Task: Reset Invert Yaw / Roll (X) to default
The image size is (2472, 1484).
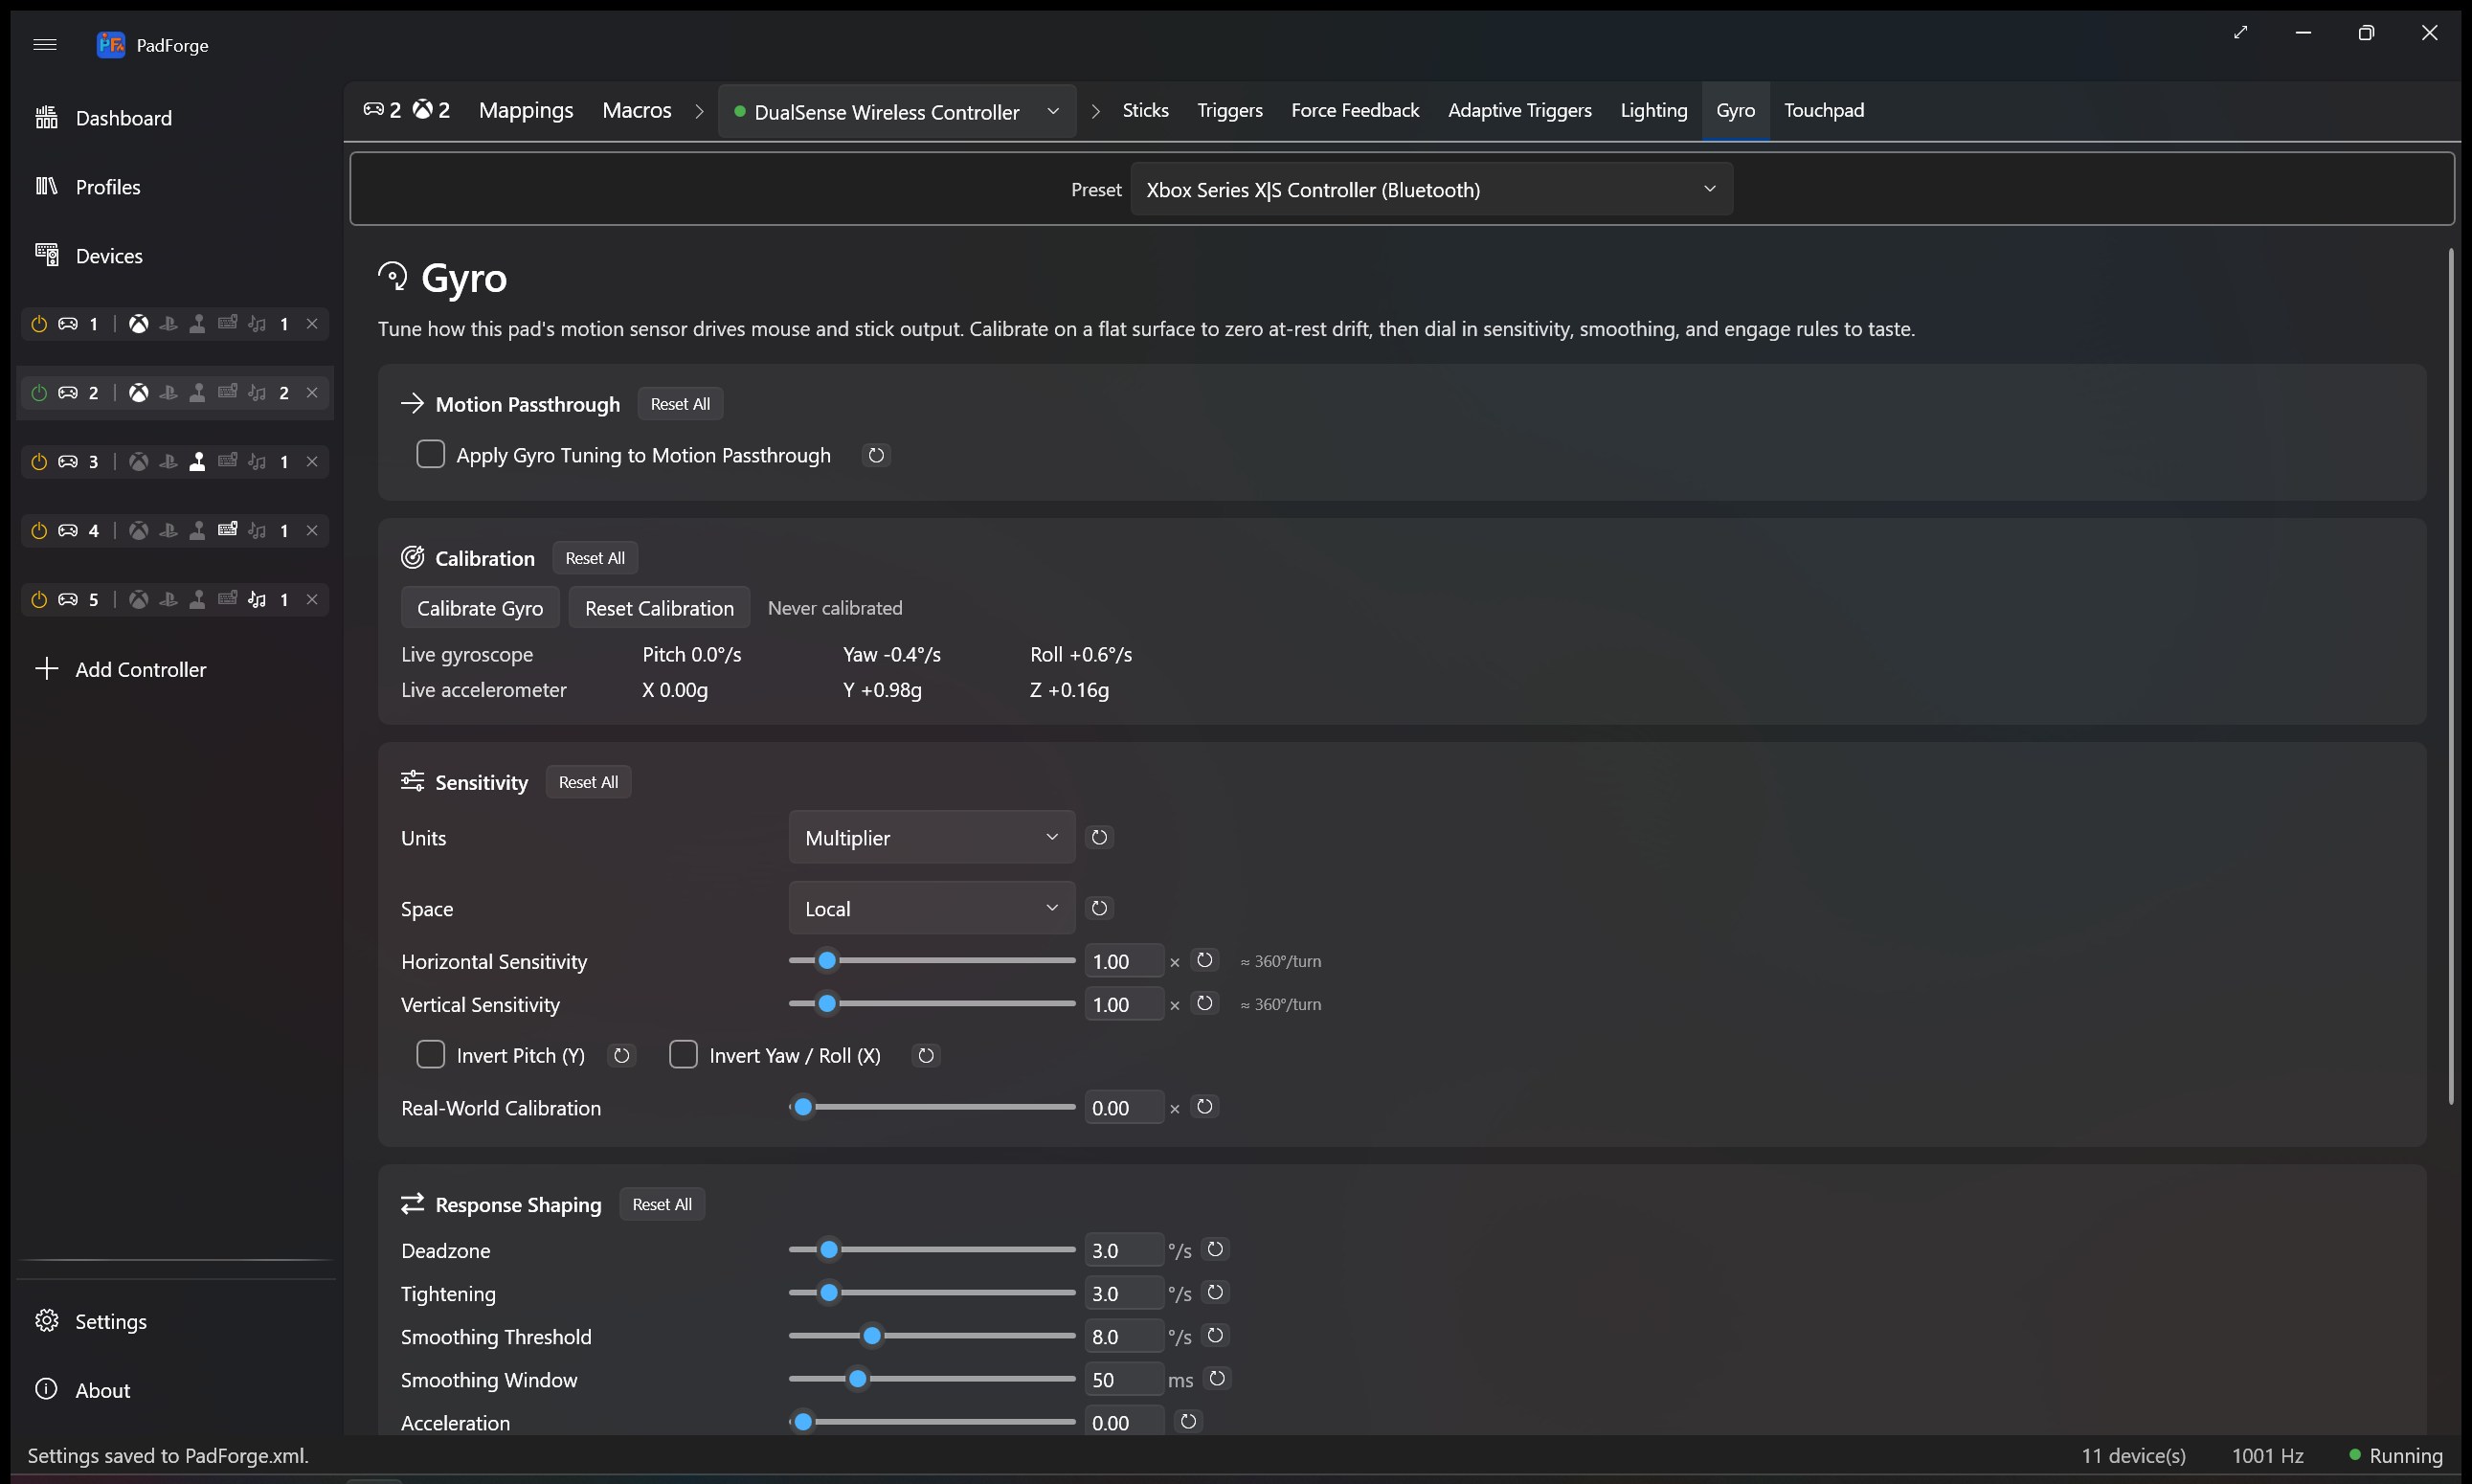Action: [x=926, y=1057]
